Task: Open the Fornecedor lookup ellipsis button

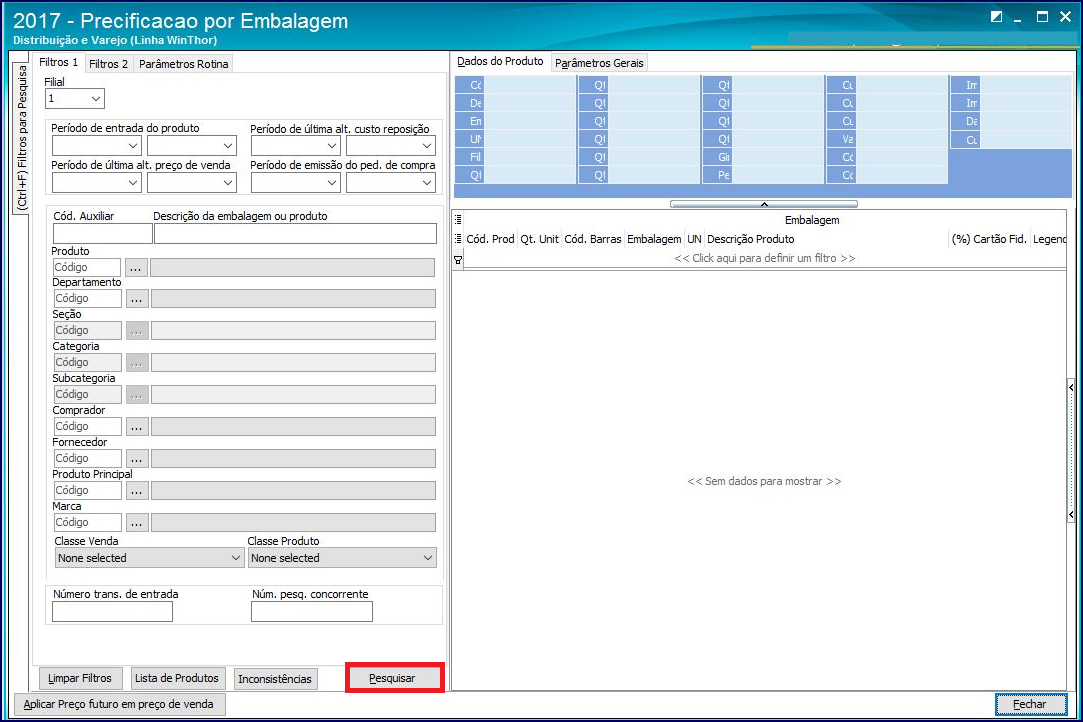Action: [x=137, y=458]
